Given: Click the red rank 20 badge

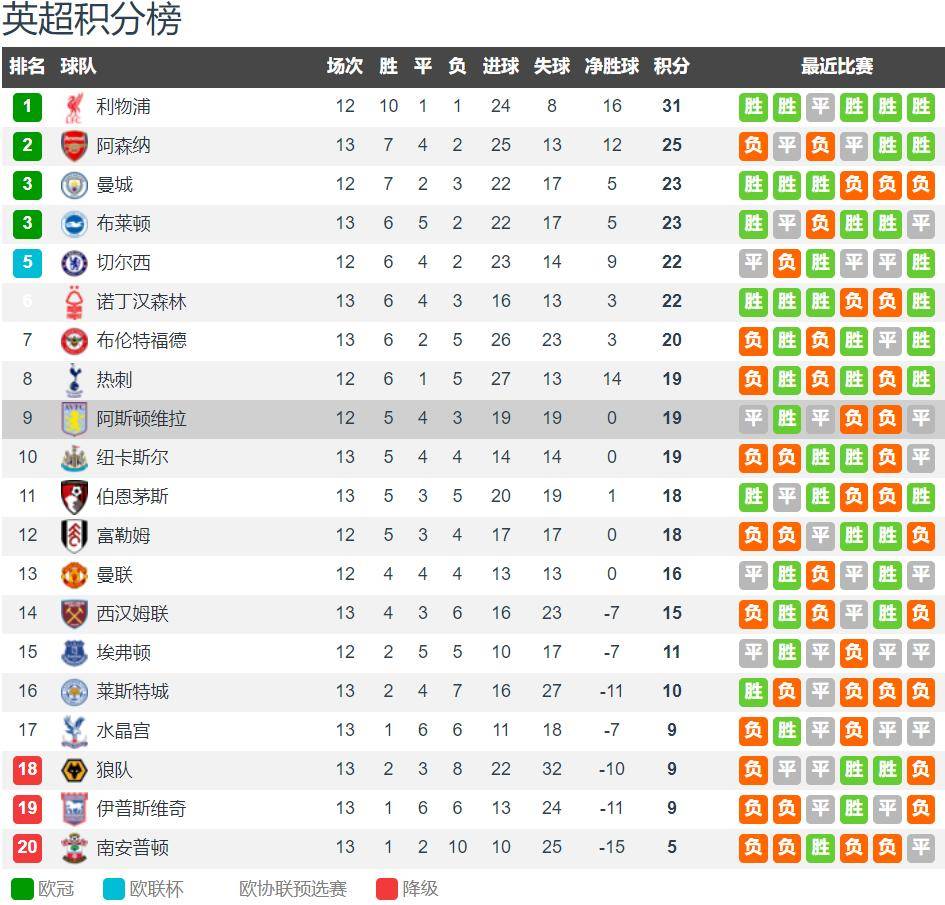Looking at the screenshot, I should (27, 848).
